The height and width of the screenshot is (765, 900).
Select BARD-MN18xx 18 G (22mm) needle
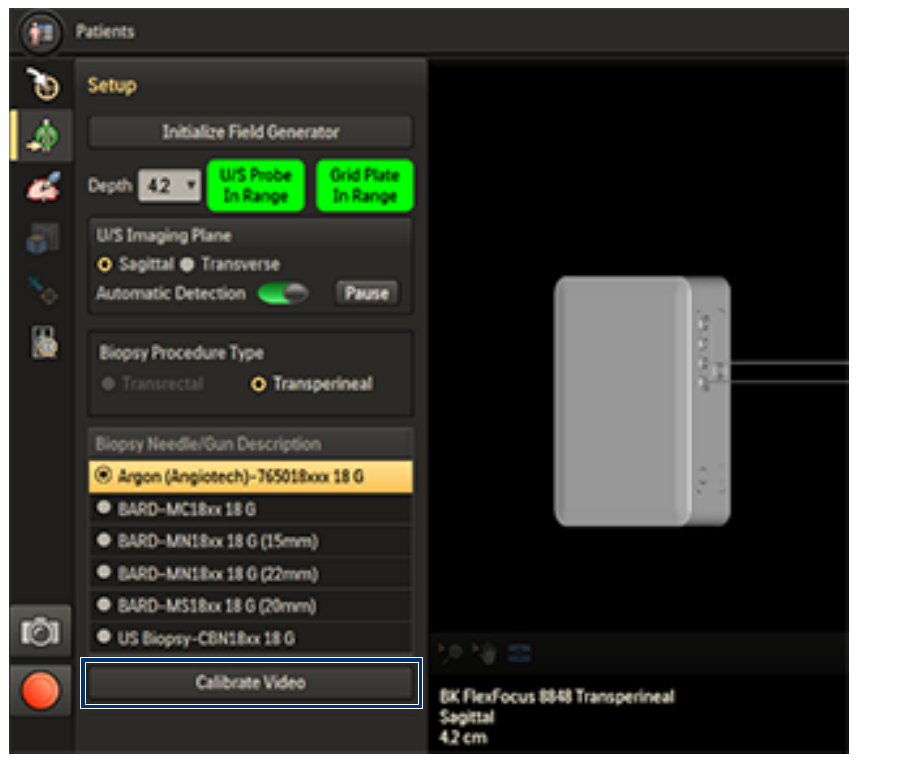click(250, 573)
